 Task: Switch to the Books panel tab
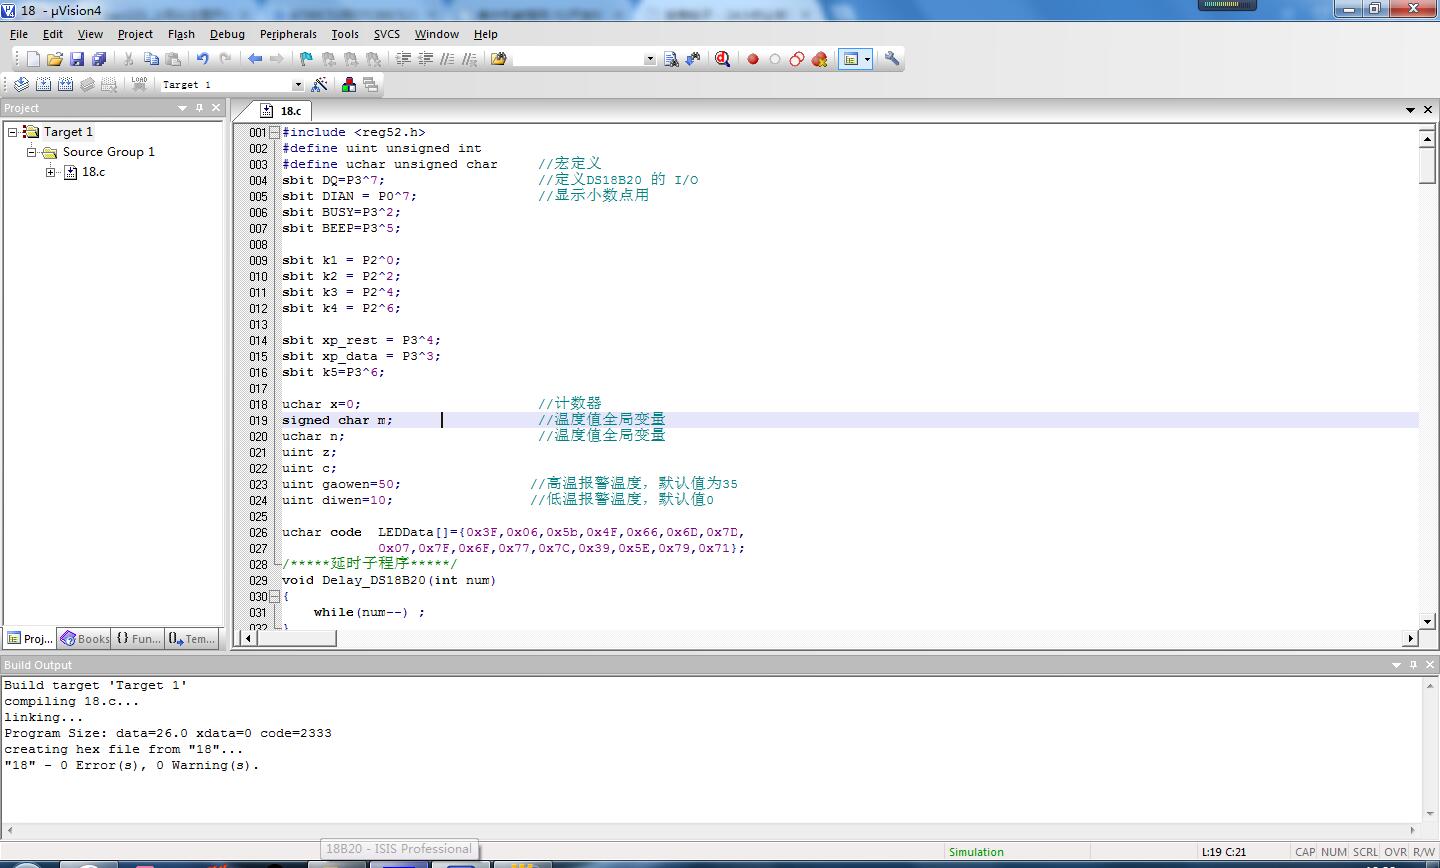pyautogui.click(x=85, y=638)
